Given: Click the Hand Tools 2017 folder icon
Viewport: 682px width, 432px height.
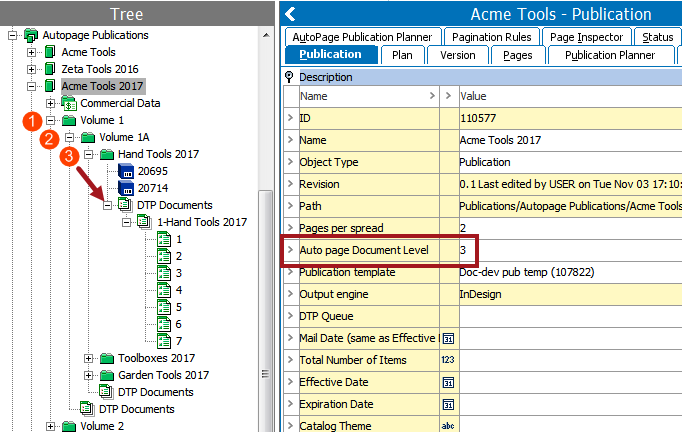Looking at the screenshot, I should click(x=107, y=154).
